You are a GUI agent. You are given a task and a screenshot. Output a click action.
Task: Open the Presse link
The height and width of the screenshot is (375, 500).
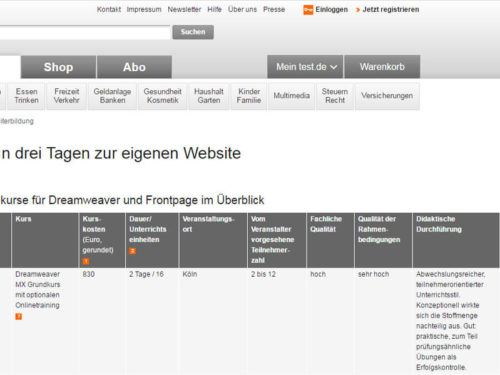pos(274,10)
